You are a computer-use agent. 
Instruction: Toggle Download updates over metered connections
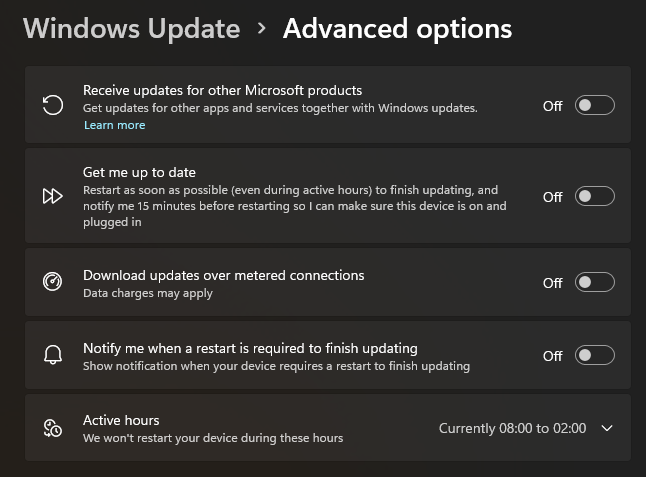coord(595,282)
